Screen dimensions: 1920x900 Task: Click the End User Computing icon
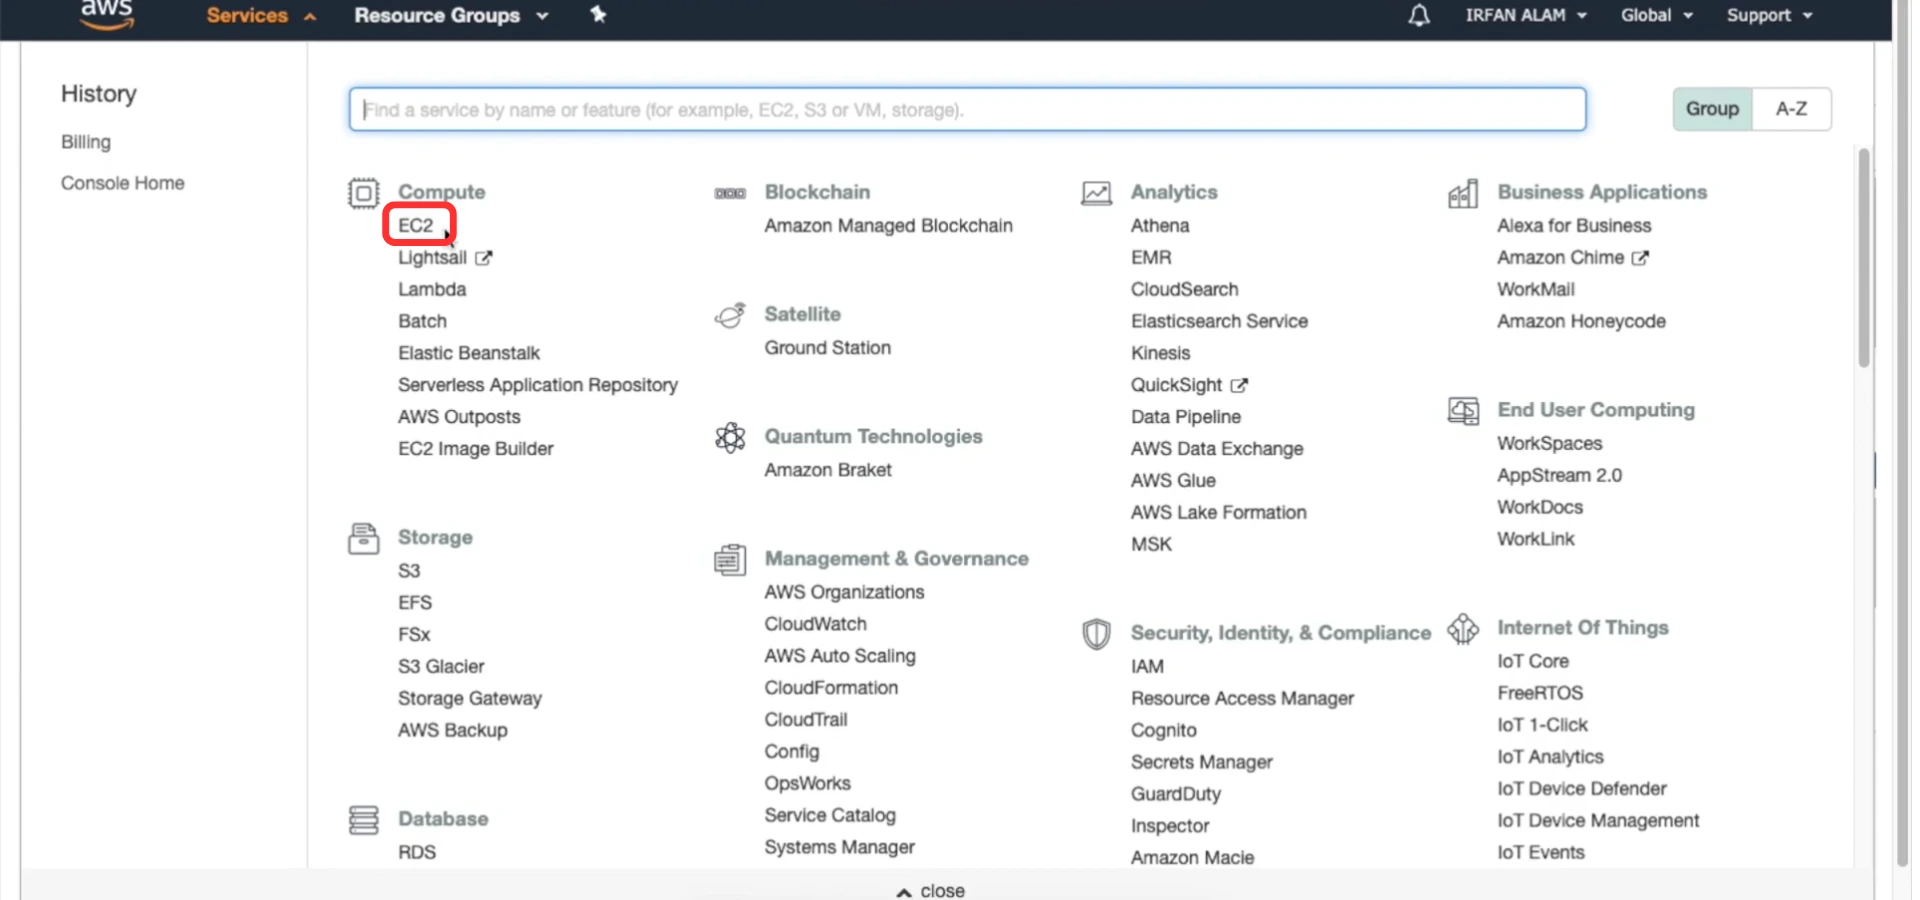1463,411
